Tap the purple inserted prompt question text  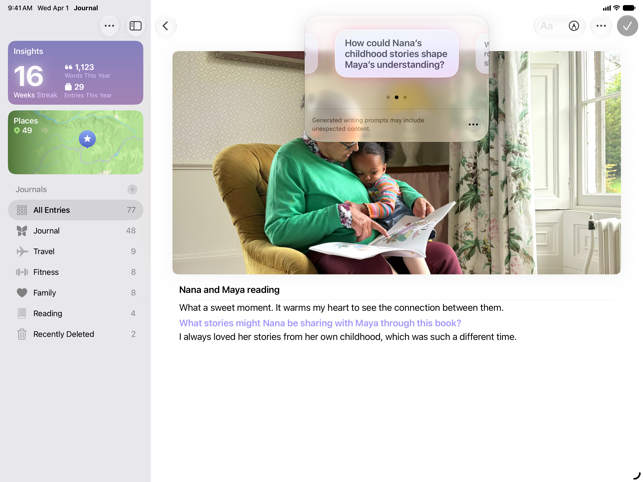[320, 323]
